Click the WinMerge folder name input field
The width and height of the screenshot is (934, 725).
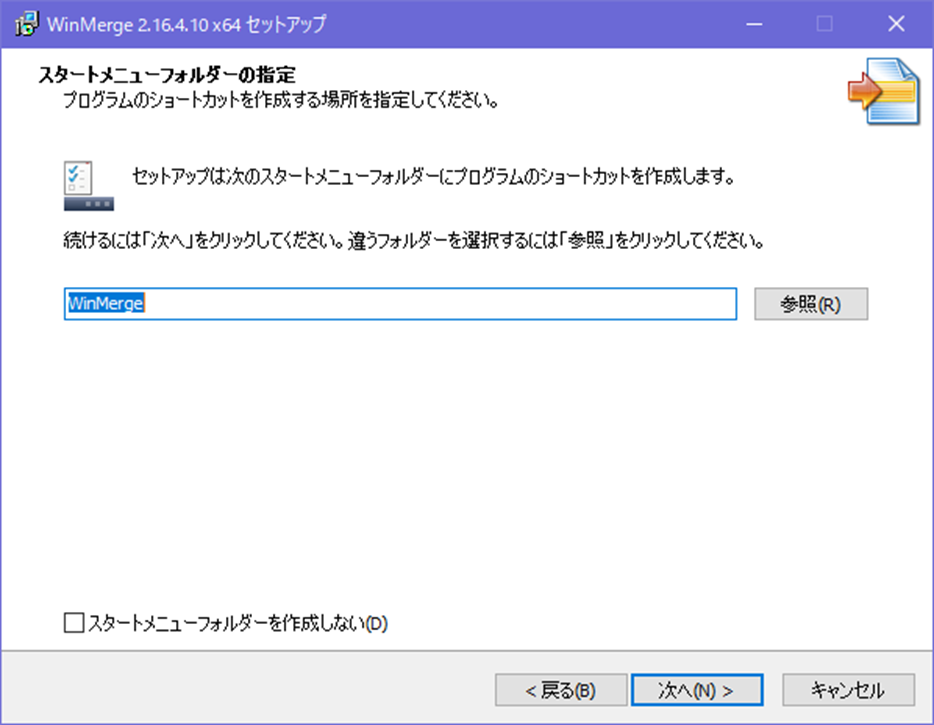coord(400,304)
